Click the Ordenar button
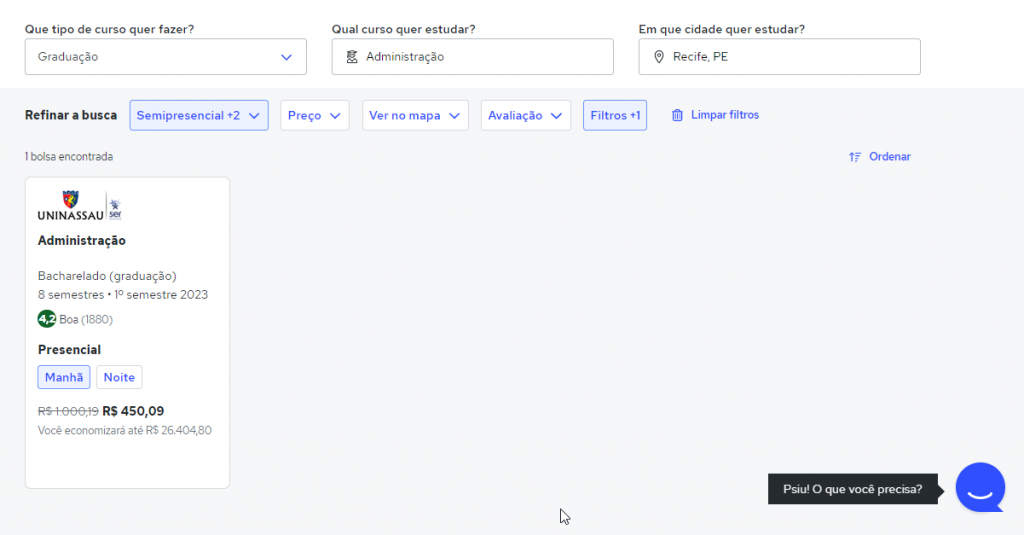Screen dimensions: 1024x535 pyautogui.click(x=889, y=157)
